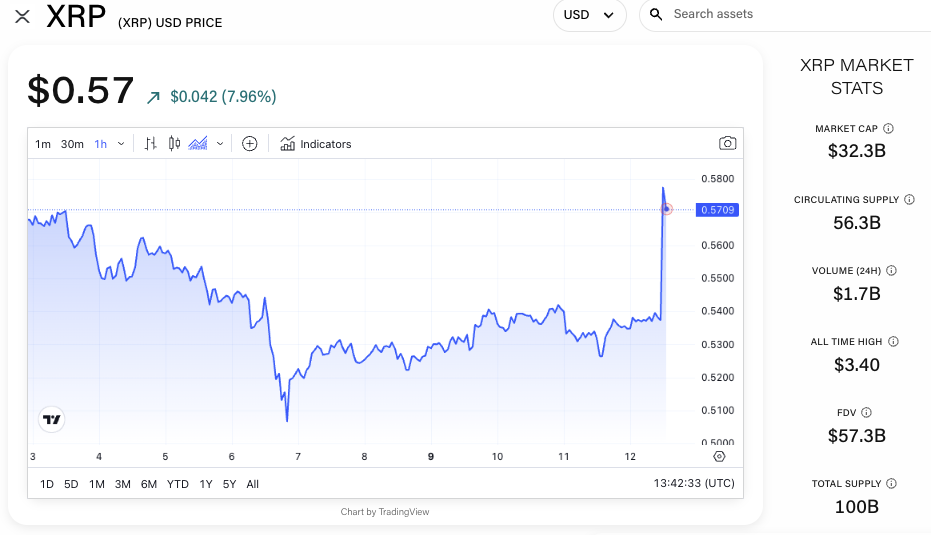Set interval to 1h
Screen dimensions: 931x535
pyautogui.click(x=101, y=144)
